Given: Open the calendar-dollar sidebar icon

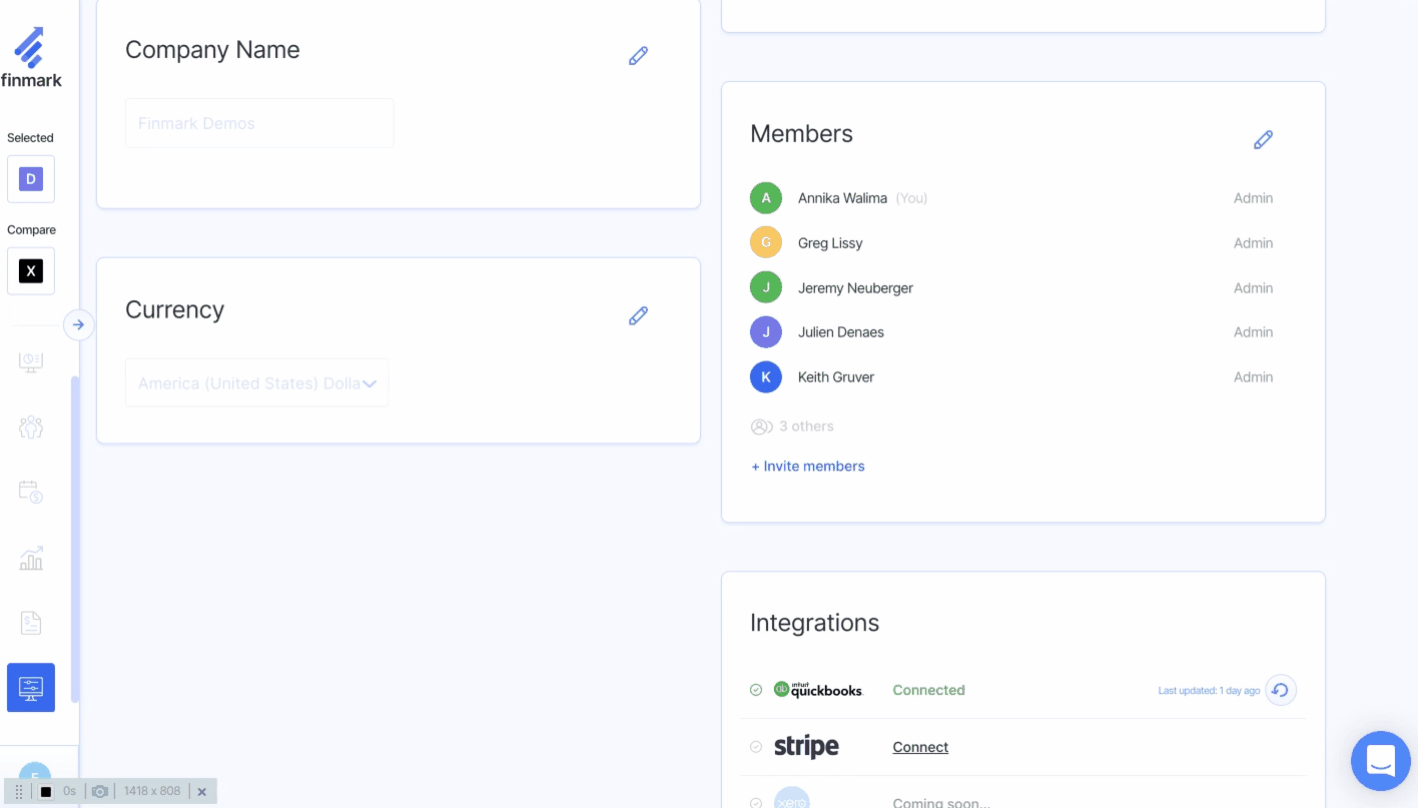Looking at the screenshot, I should pos(31,491).
